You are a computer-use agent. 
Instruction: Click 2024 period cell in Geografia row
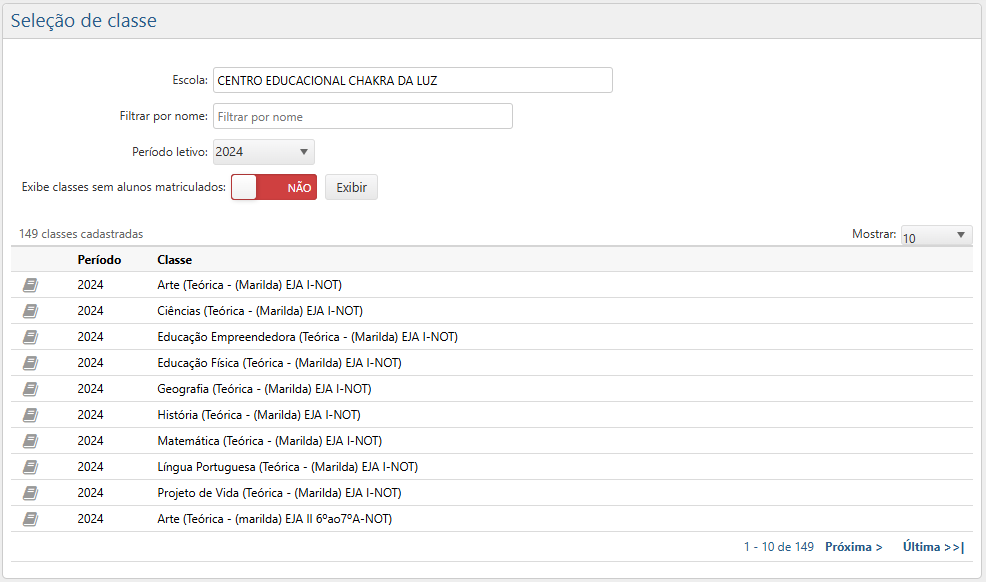click(91, 389)
